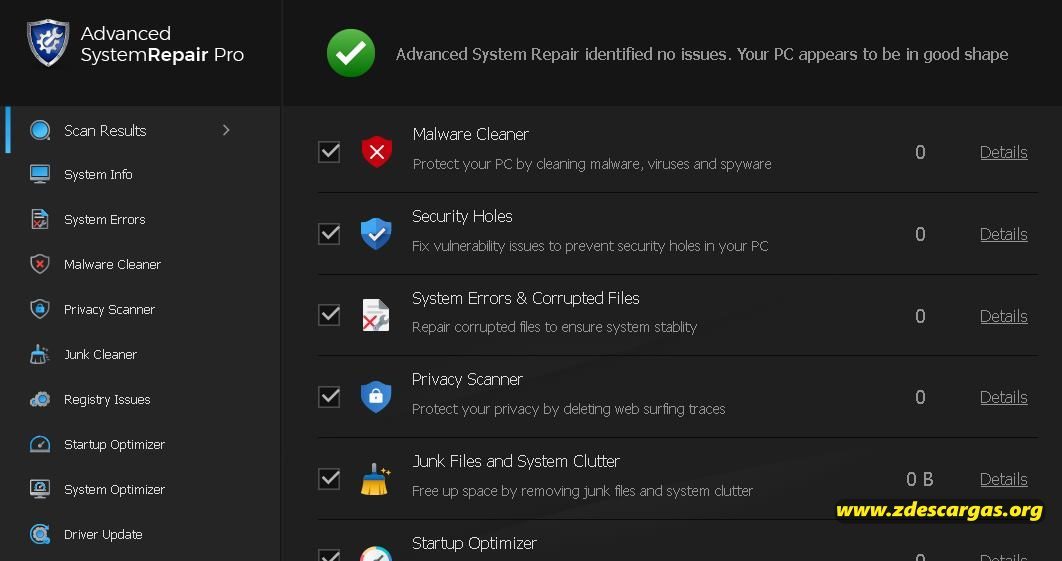Click the System Errors & Corrupted Files icon
Image resolution: width=1062 pixels, height=561 pixels.
[376, 315]
